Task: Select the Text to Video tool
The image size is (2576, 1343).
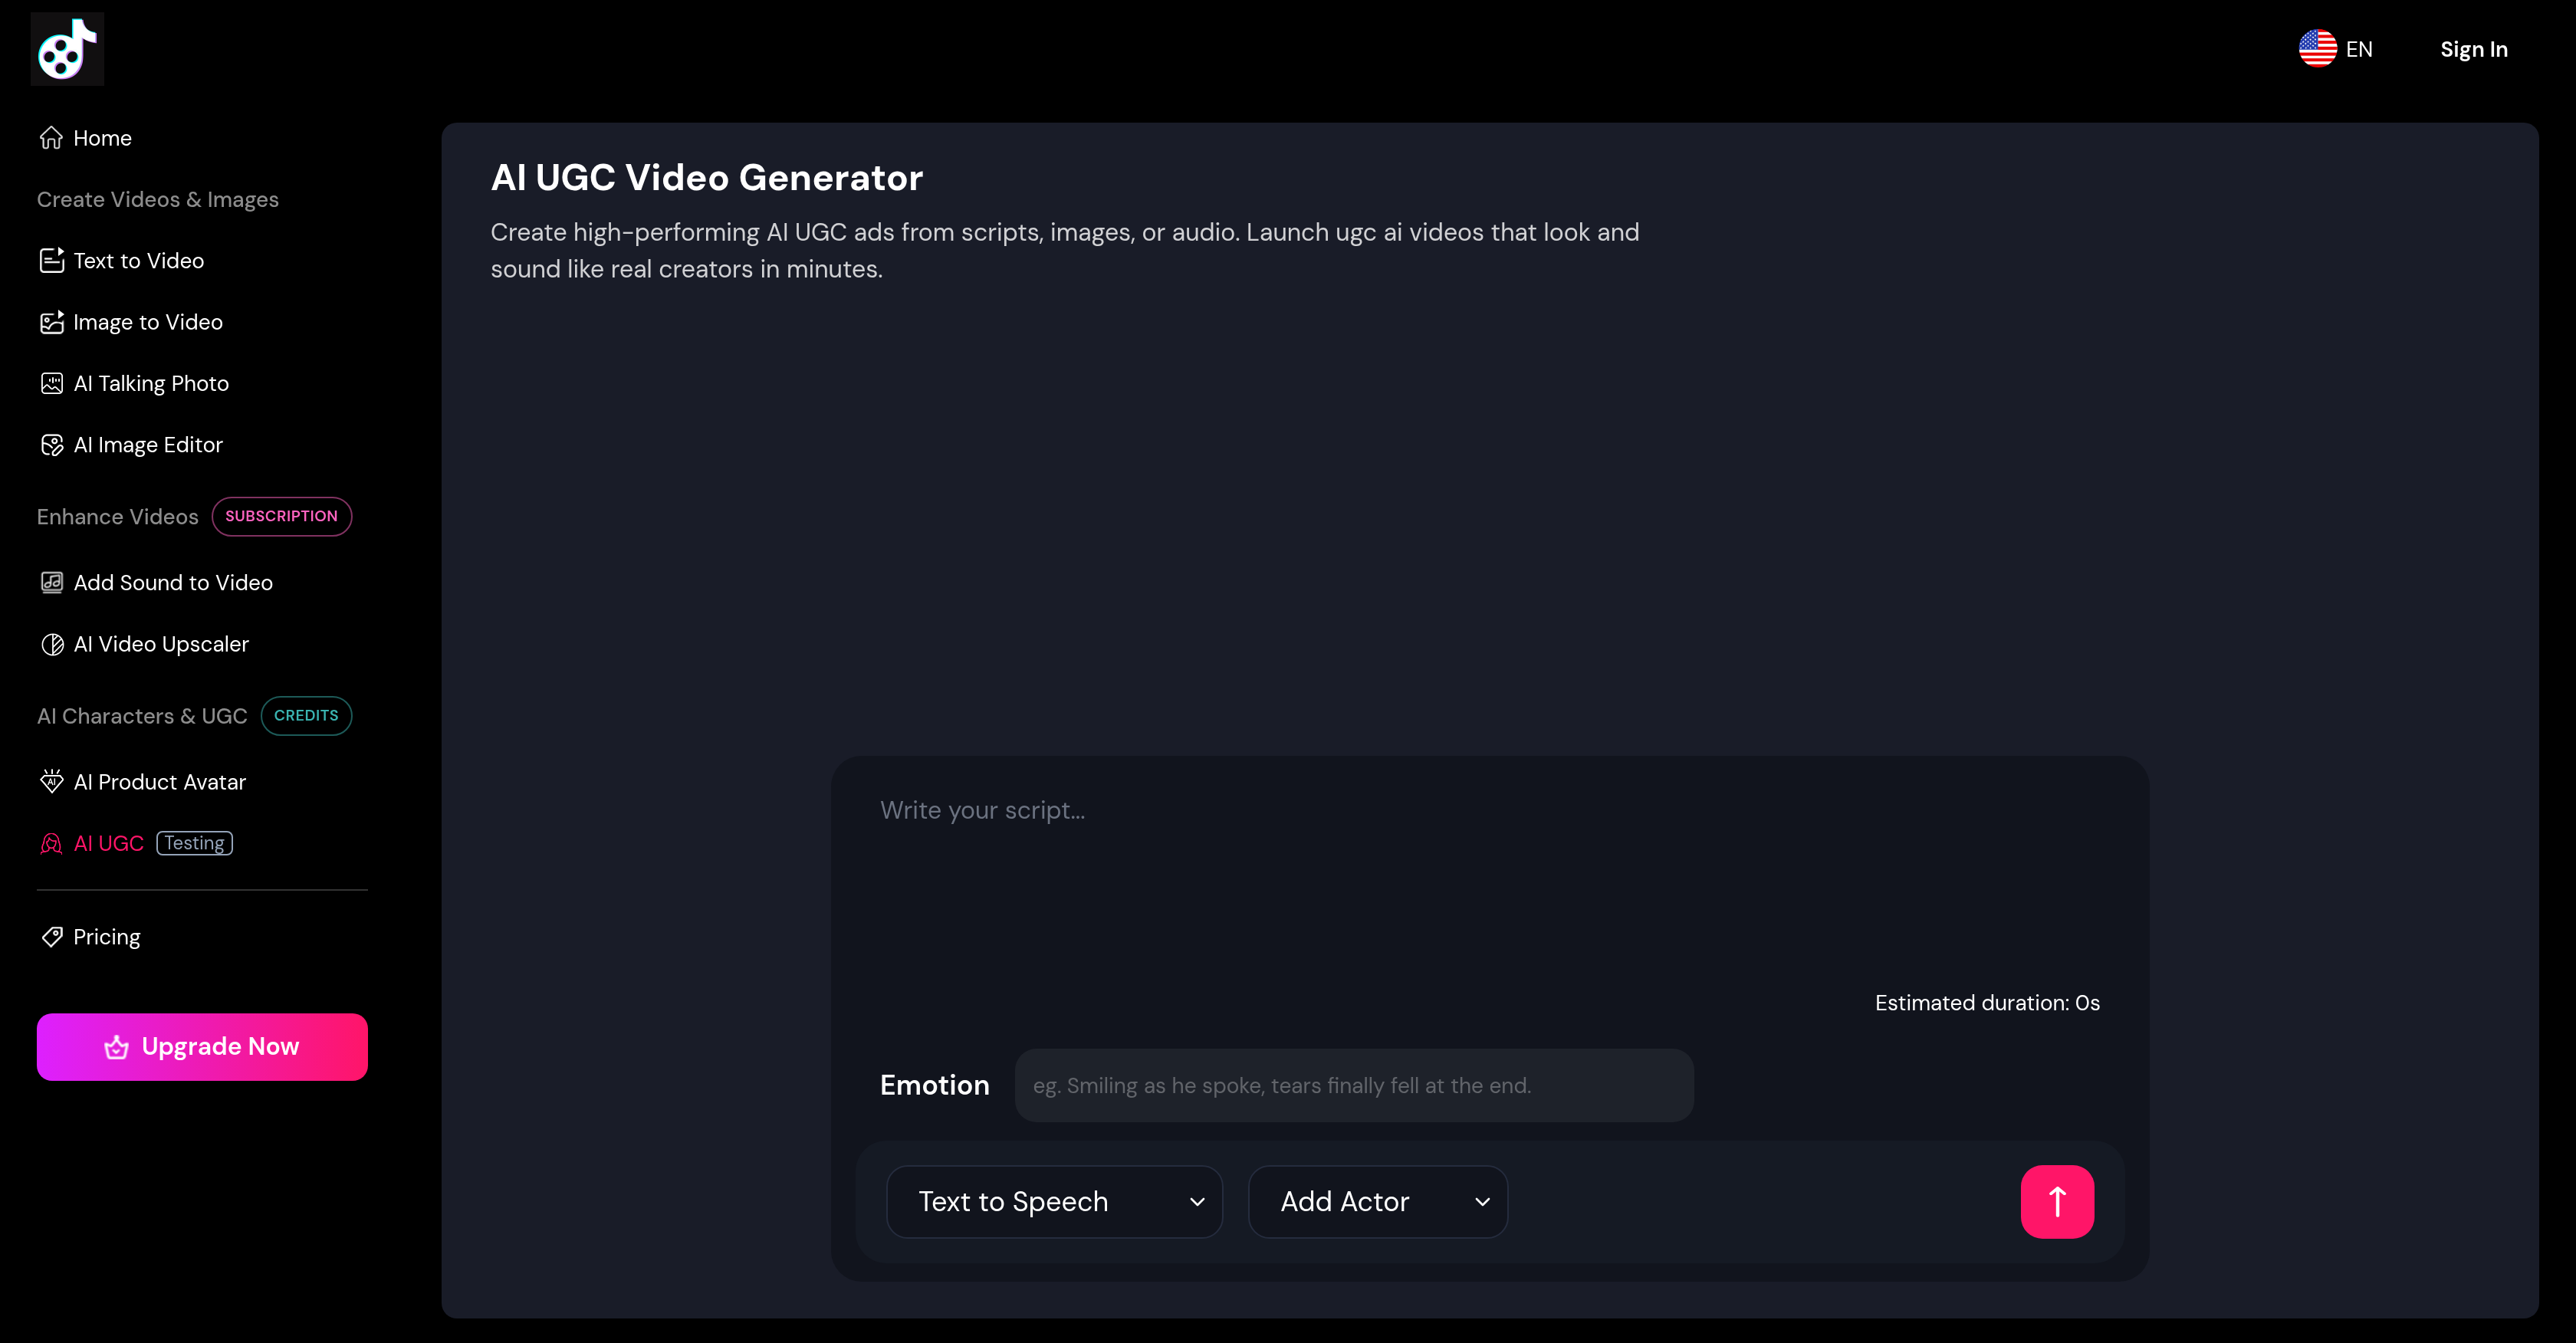Action: pyautogui.click(x=139, y=260)
